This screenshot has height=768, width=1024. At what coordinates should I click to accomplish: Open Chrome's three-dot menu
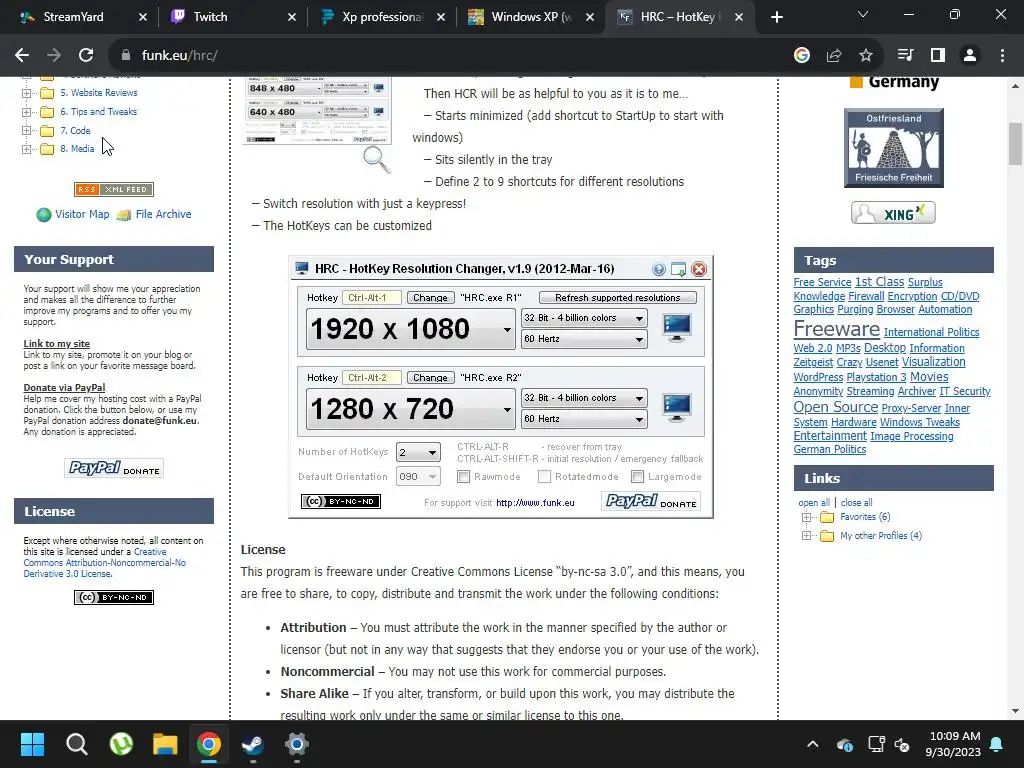pos(1002,56)
